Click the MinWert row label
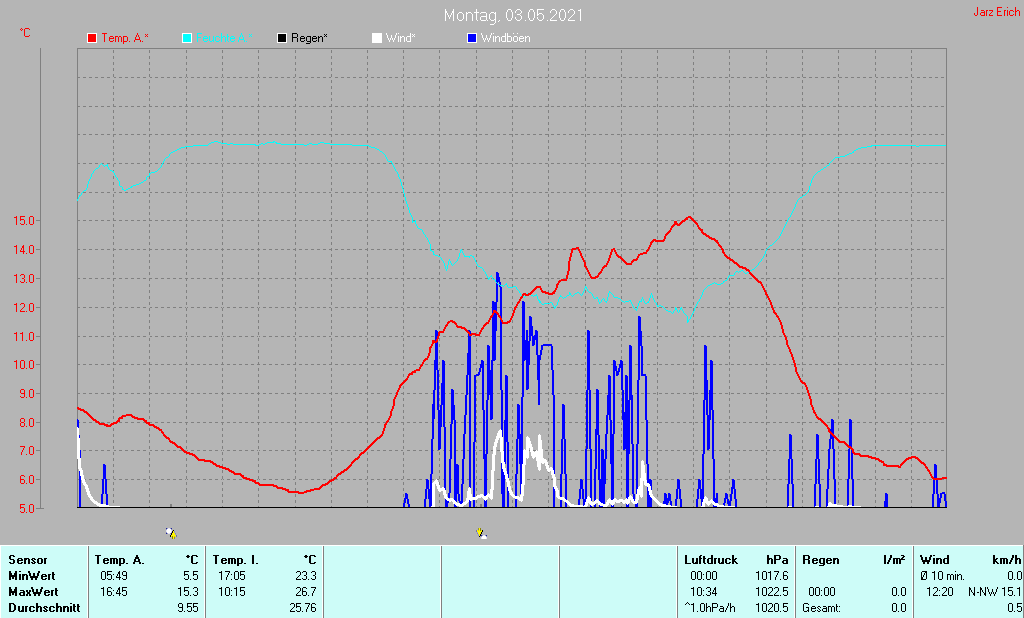 (32, 576)
